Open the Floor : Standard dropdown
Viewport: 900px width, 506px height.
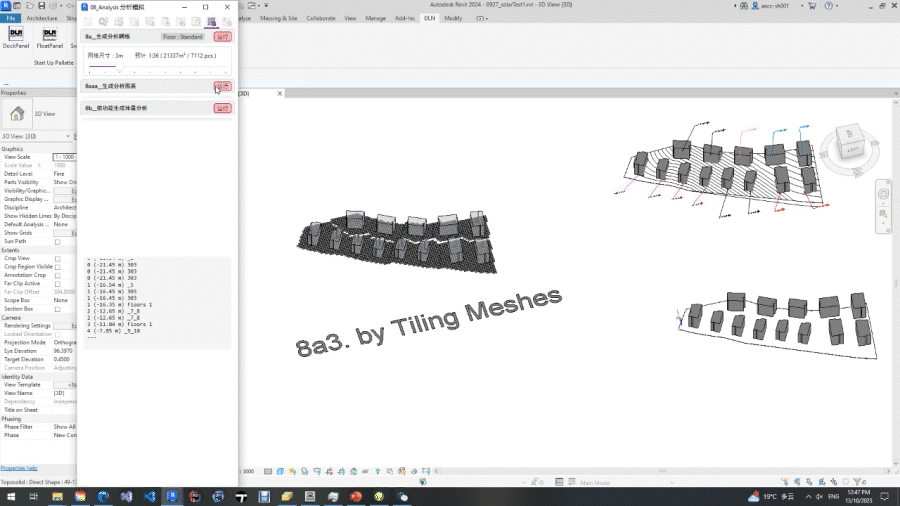click(183, 37)
